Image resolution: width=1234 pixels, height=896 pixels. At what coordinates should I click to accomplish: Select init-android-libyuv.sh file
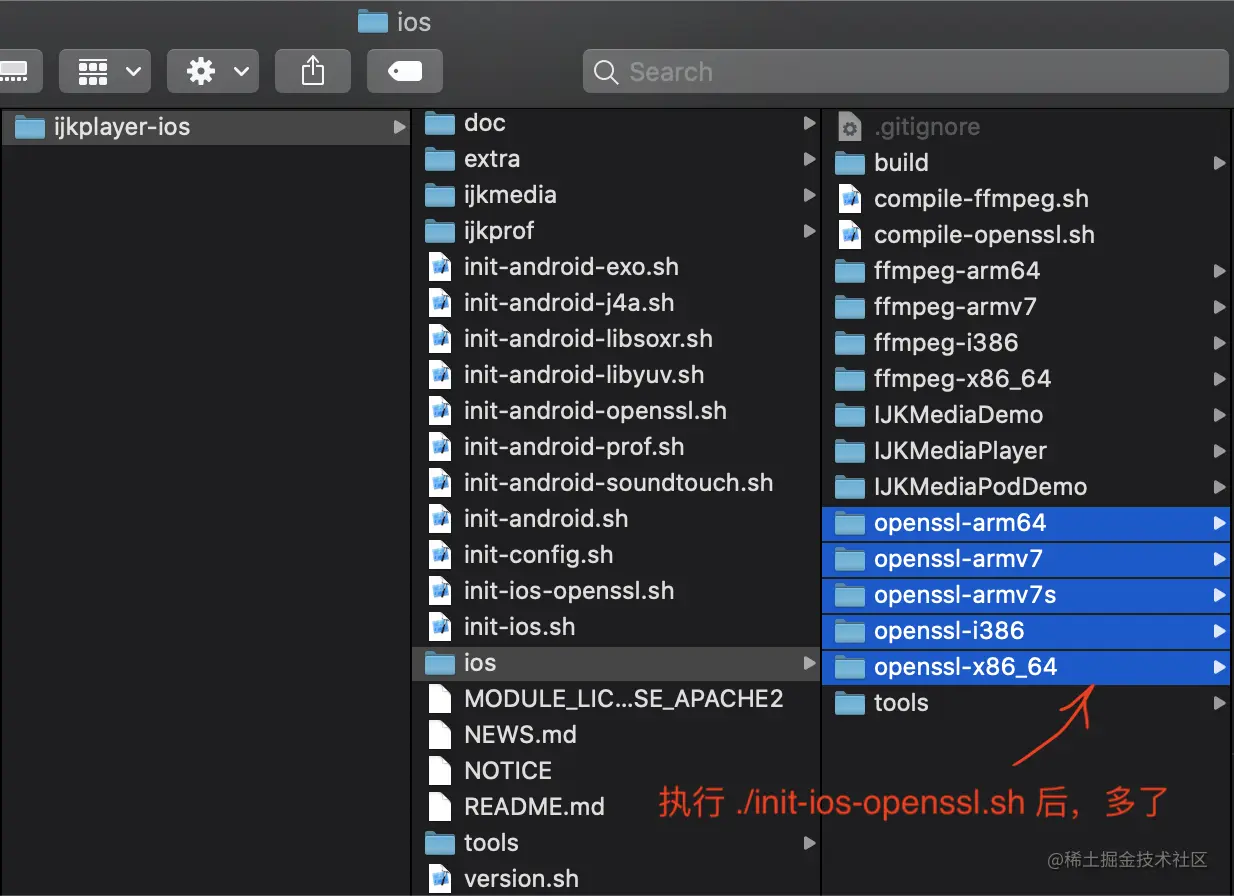(x=616, y=375)
